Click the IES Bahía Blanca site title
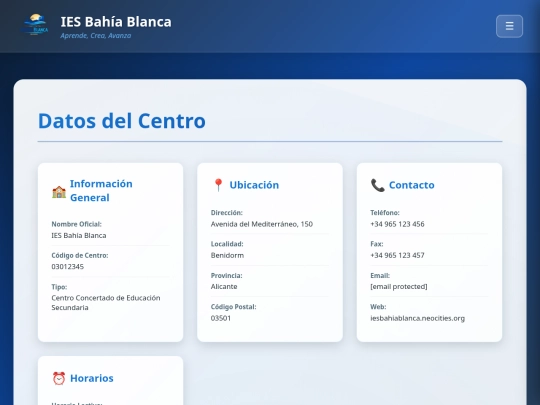This screenshot has width=540, height=405. tap(116, 22)
